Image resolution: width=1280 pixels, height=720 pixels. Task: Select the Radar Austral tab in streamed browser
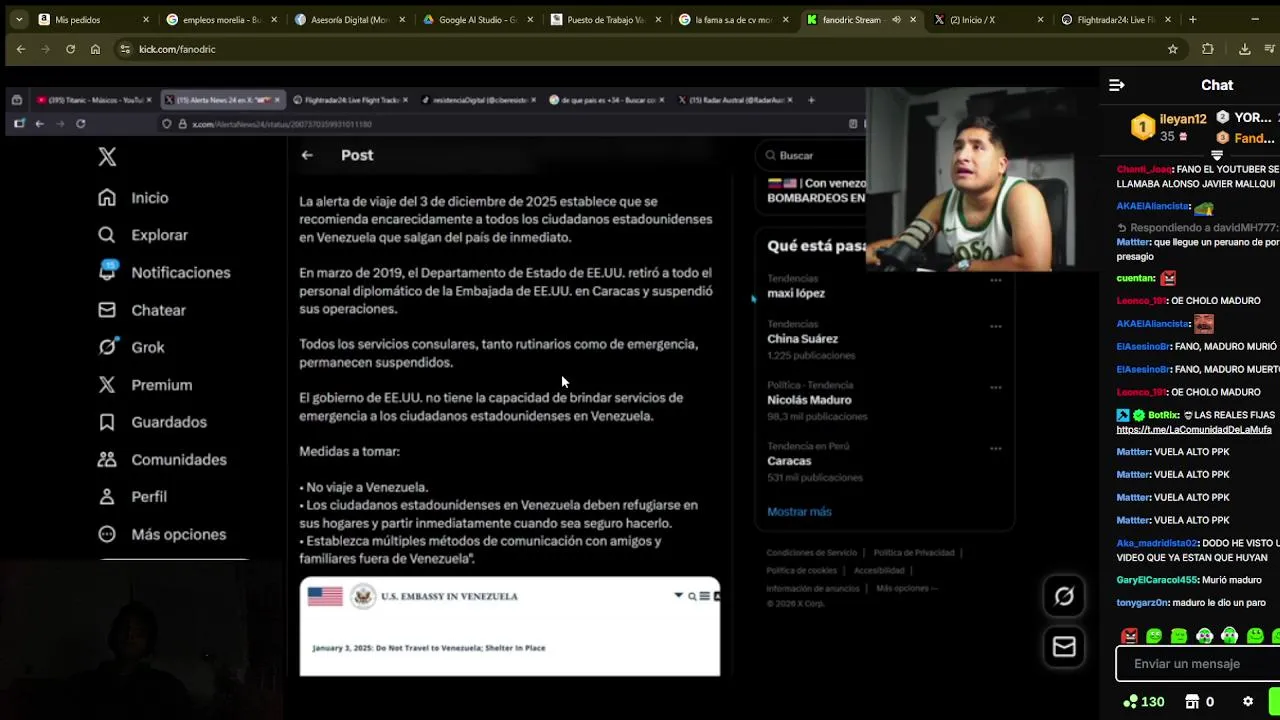coord(737,100)
